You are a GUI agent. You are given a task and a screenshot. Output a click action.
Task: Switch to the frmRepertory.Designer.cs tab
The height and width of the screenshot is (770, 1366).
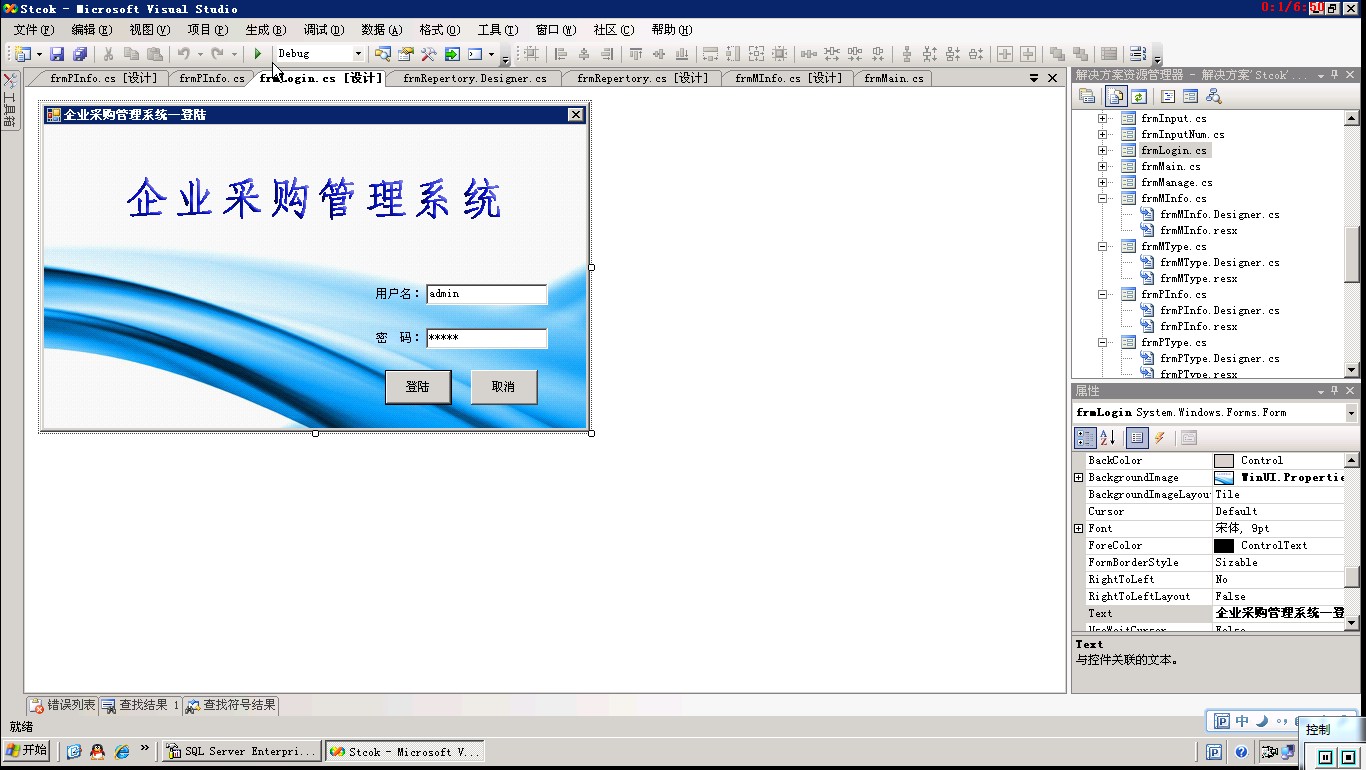pyautogui.click(x=475, y=78)
